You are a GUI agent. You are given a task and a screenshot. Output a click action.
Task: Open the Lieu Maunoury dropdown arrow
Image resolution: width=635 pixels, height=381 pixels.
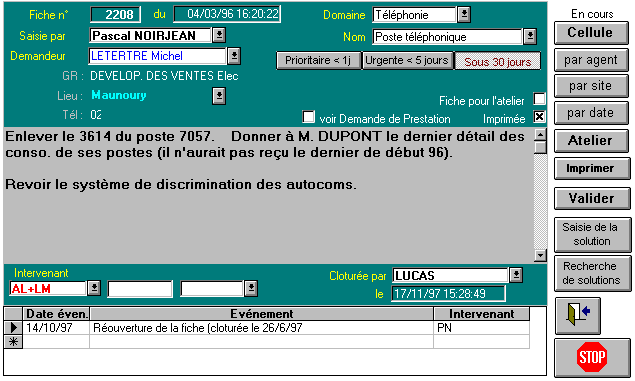coord(219,96)
